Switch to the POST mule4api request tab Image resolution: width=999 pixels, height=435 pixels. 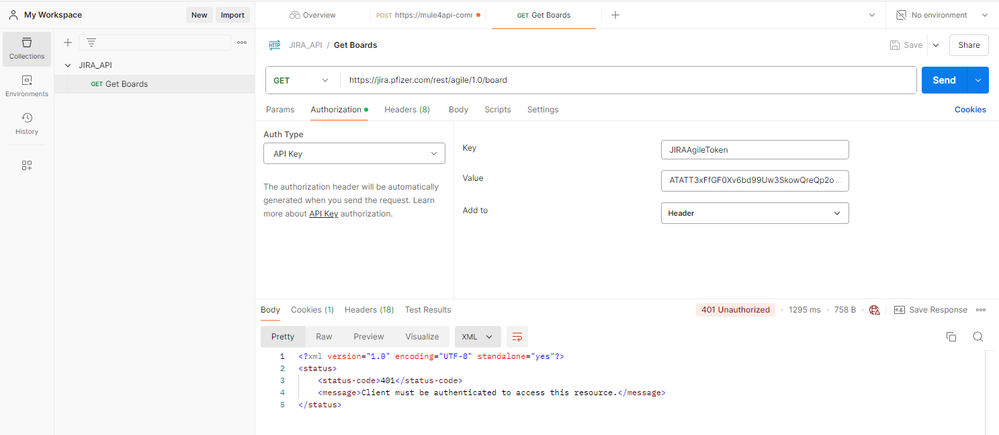click(428, 15)
